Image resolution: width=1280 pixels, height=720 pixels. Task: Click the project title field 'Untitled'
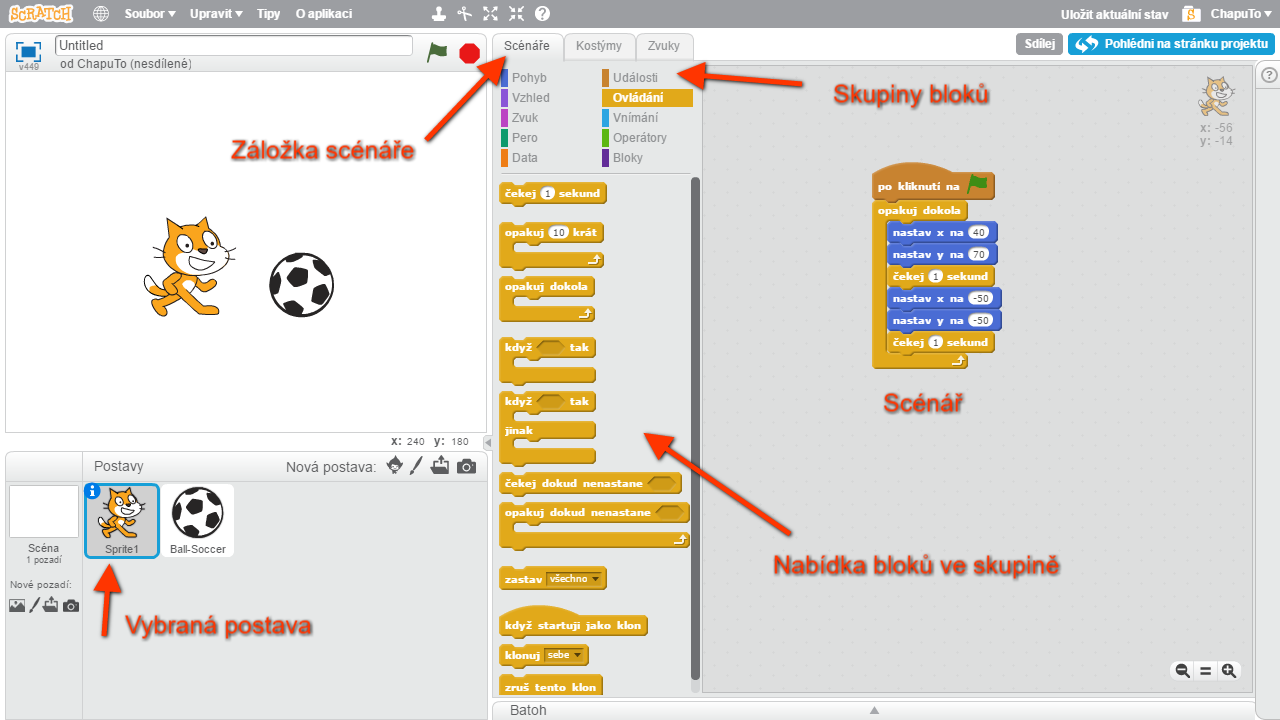coord(234,45)
